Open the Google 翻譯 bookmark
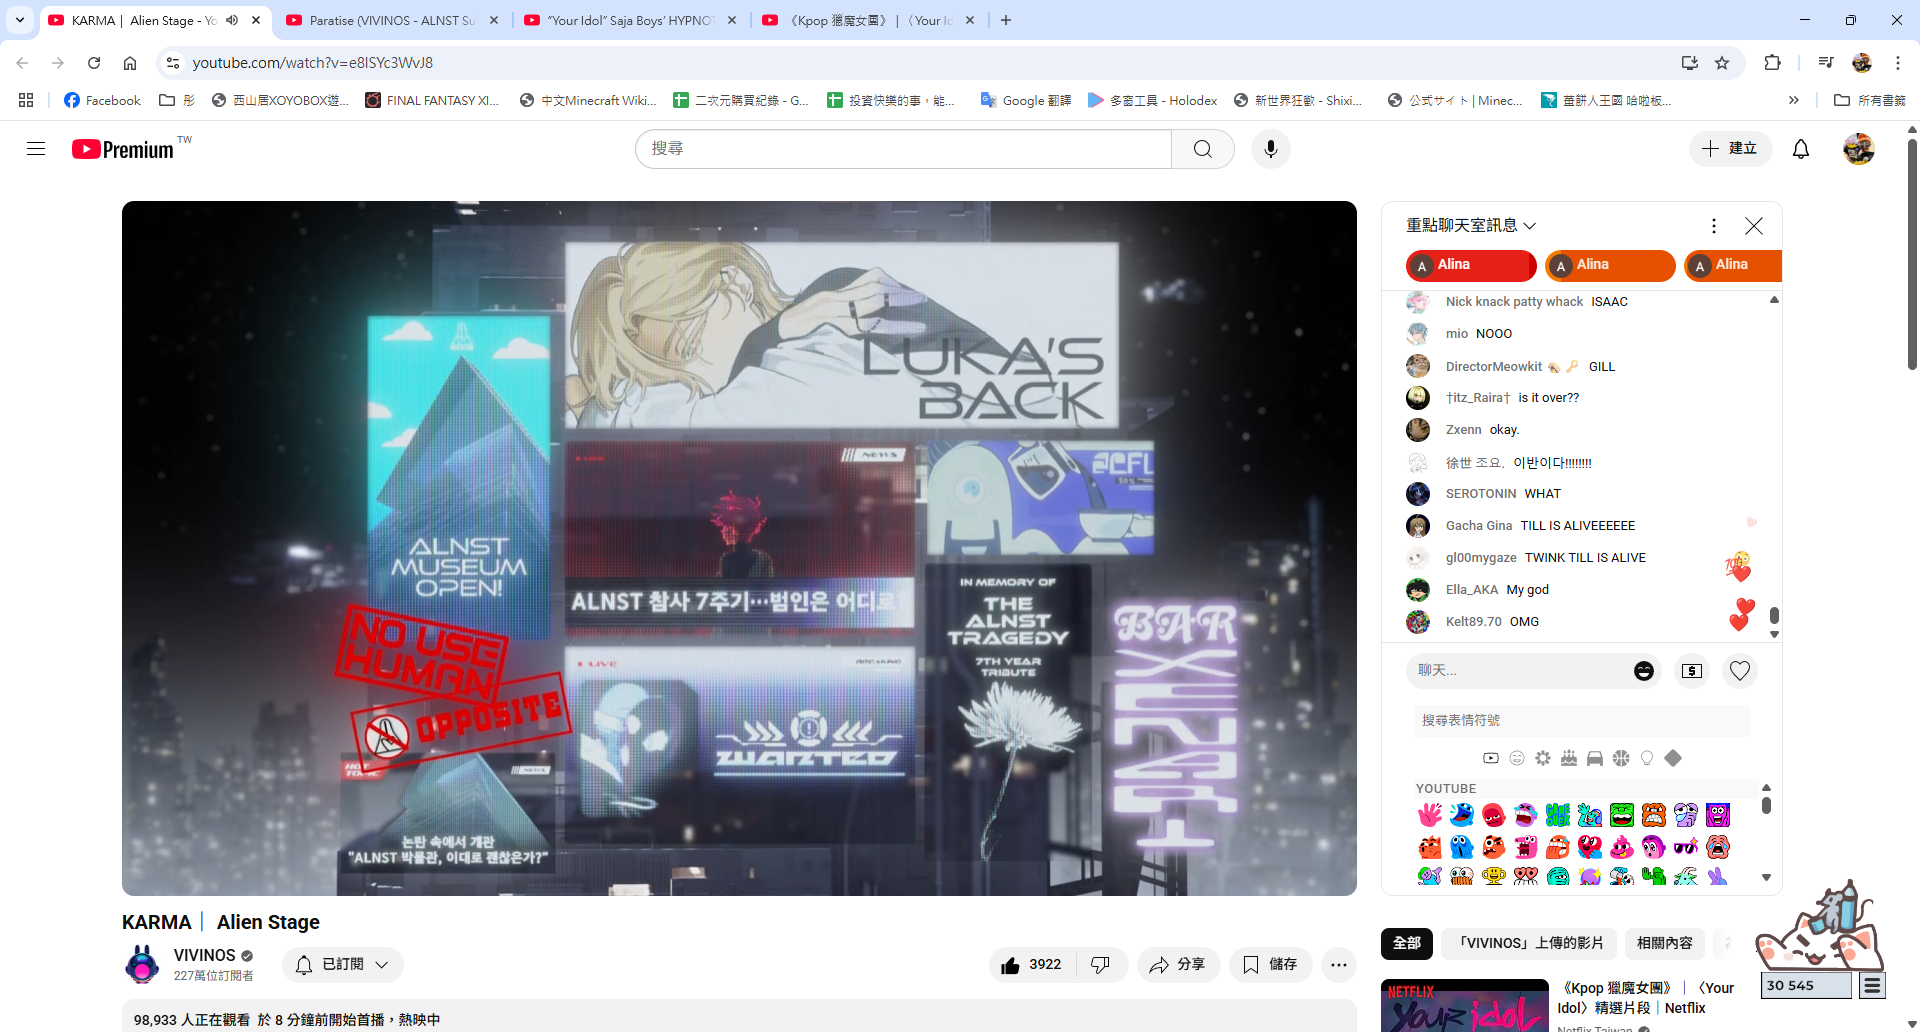This screenshot has width=1920, height=1032. coord(1026,100)
